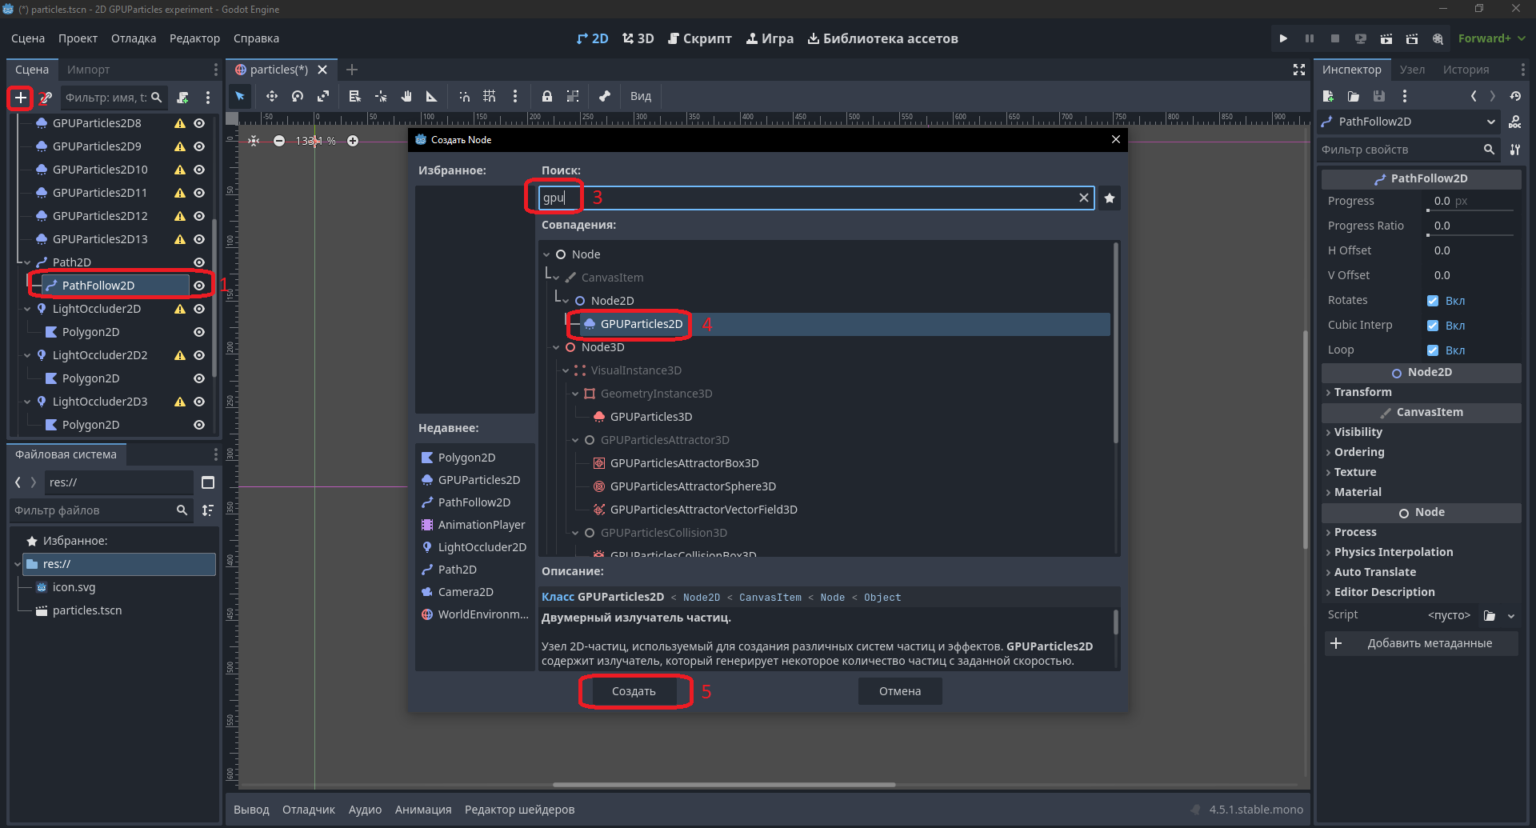Toggle FileSystem split mode icon
This screenshot has height=828, width=1536.
(208, 482)
